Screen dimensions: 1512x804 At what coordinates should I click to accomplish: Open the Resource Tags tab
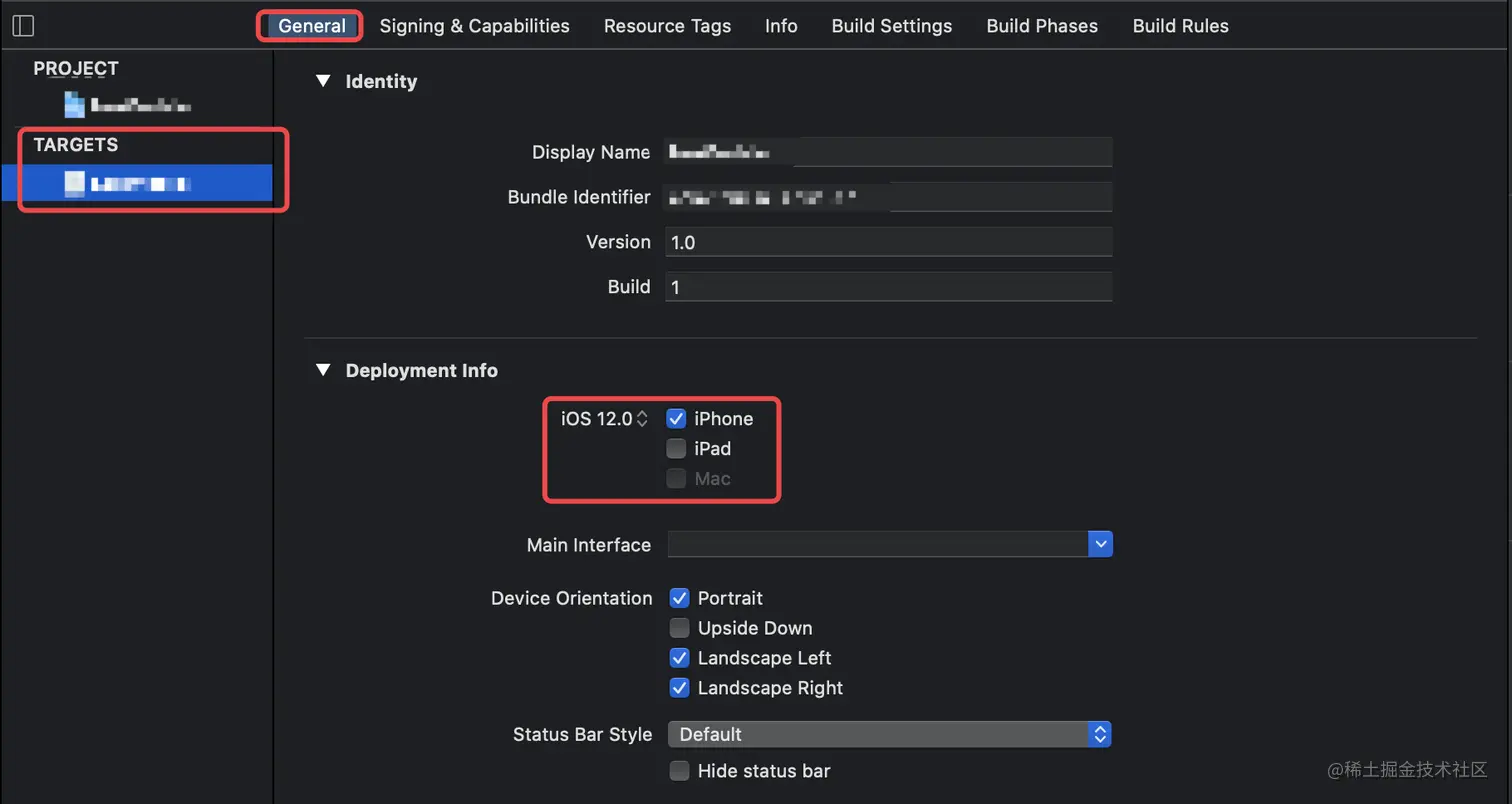(x=667, y=26)
